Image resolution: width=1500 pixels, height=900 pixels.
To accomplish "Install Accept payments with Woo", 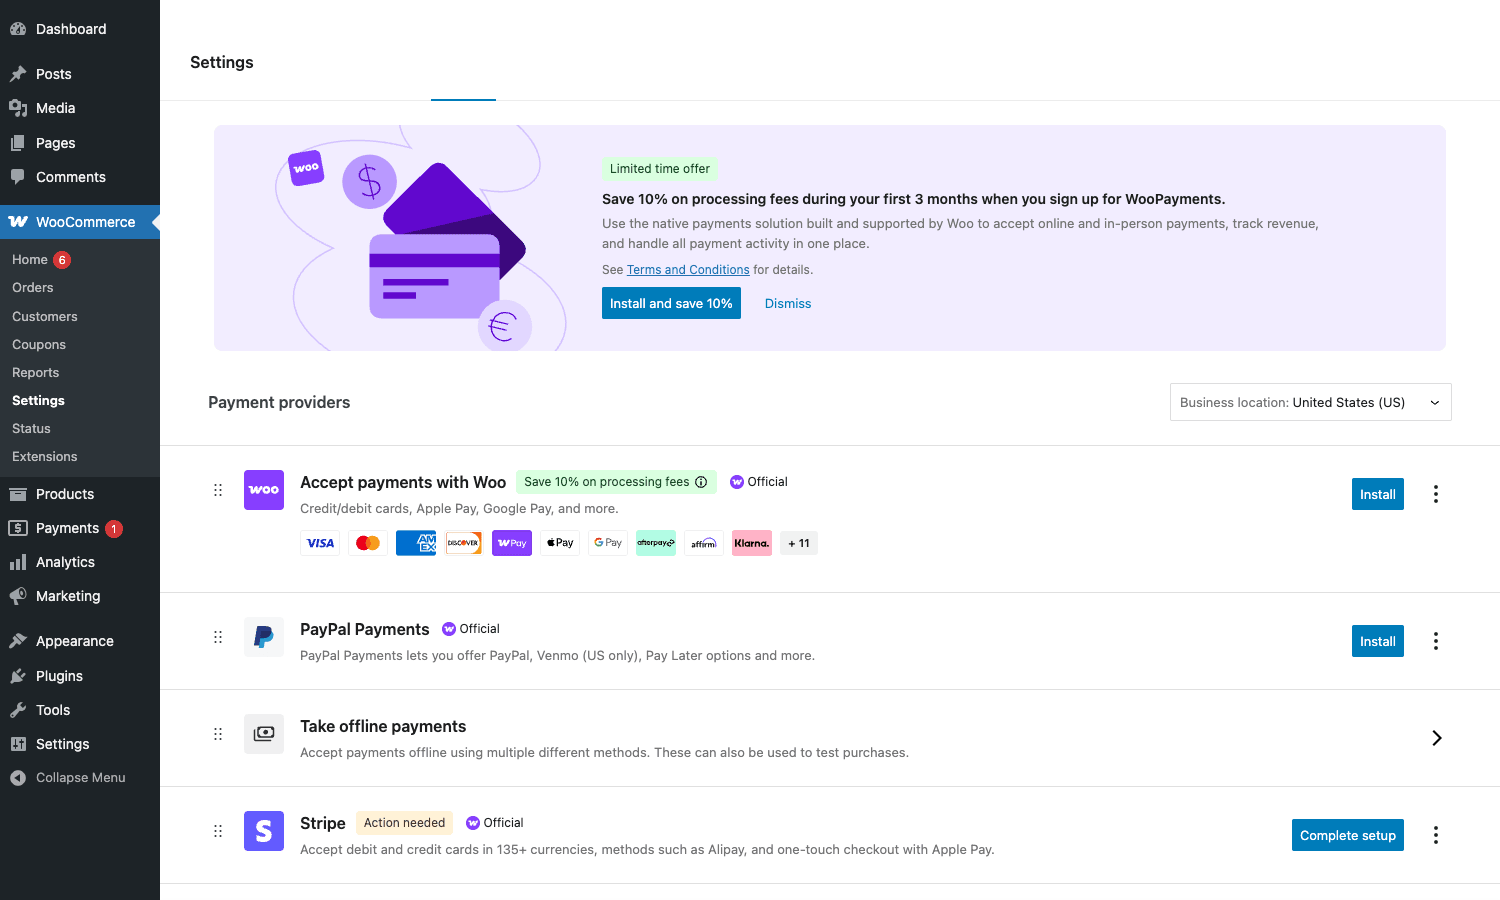I will pos(1377,494).
